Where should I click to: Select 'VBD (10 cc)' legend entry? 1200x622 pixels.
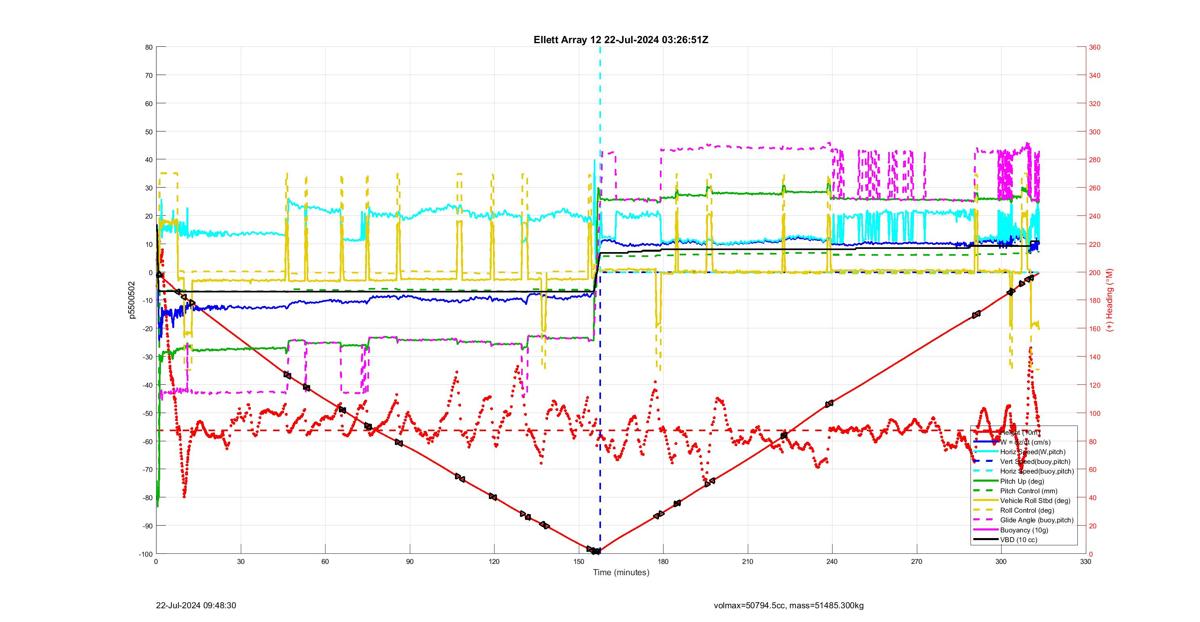[1021, 540]
